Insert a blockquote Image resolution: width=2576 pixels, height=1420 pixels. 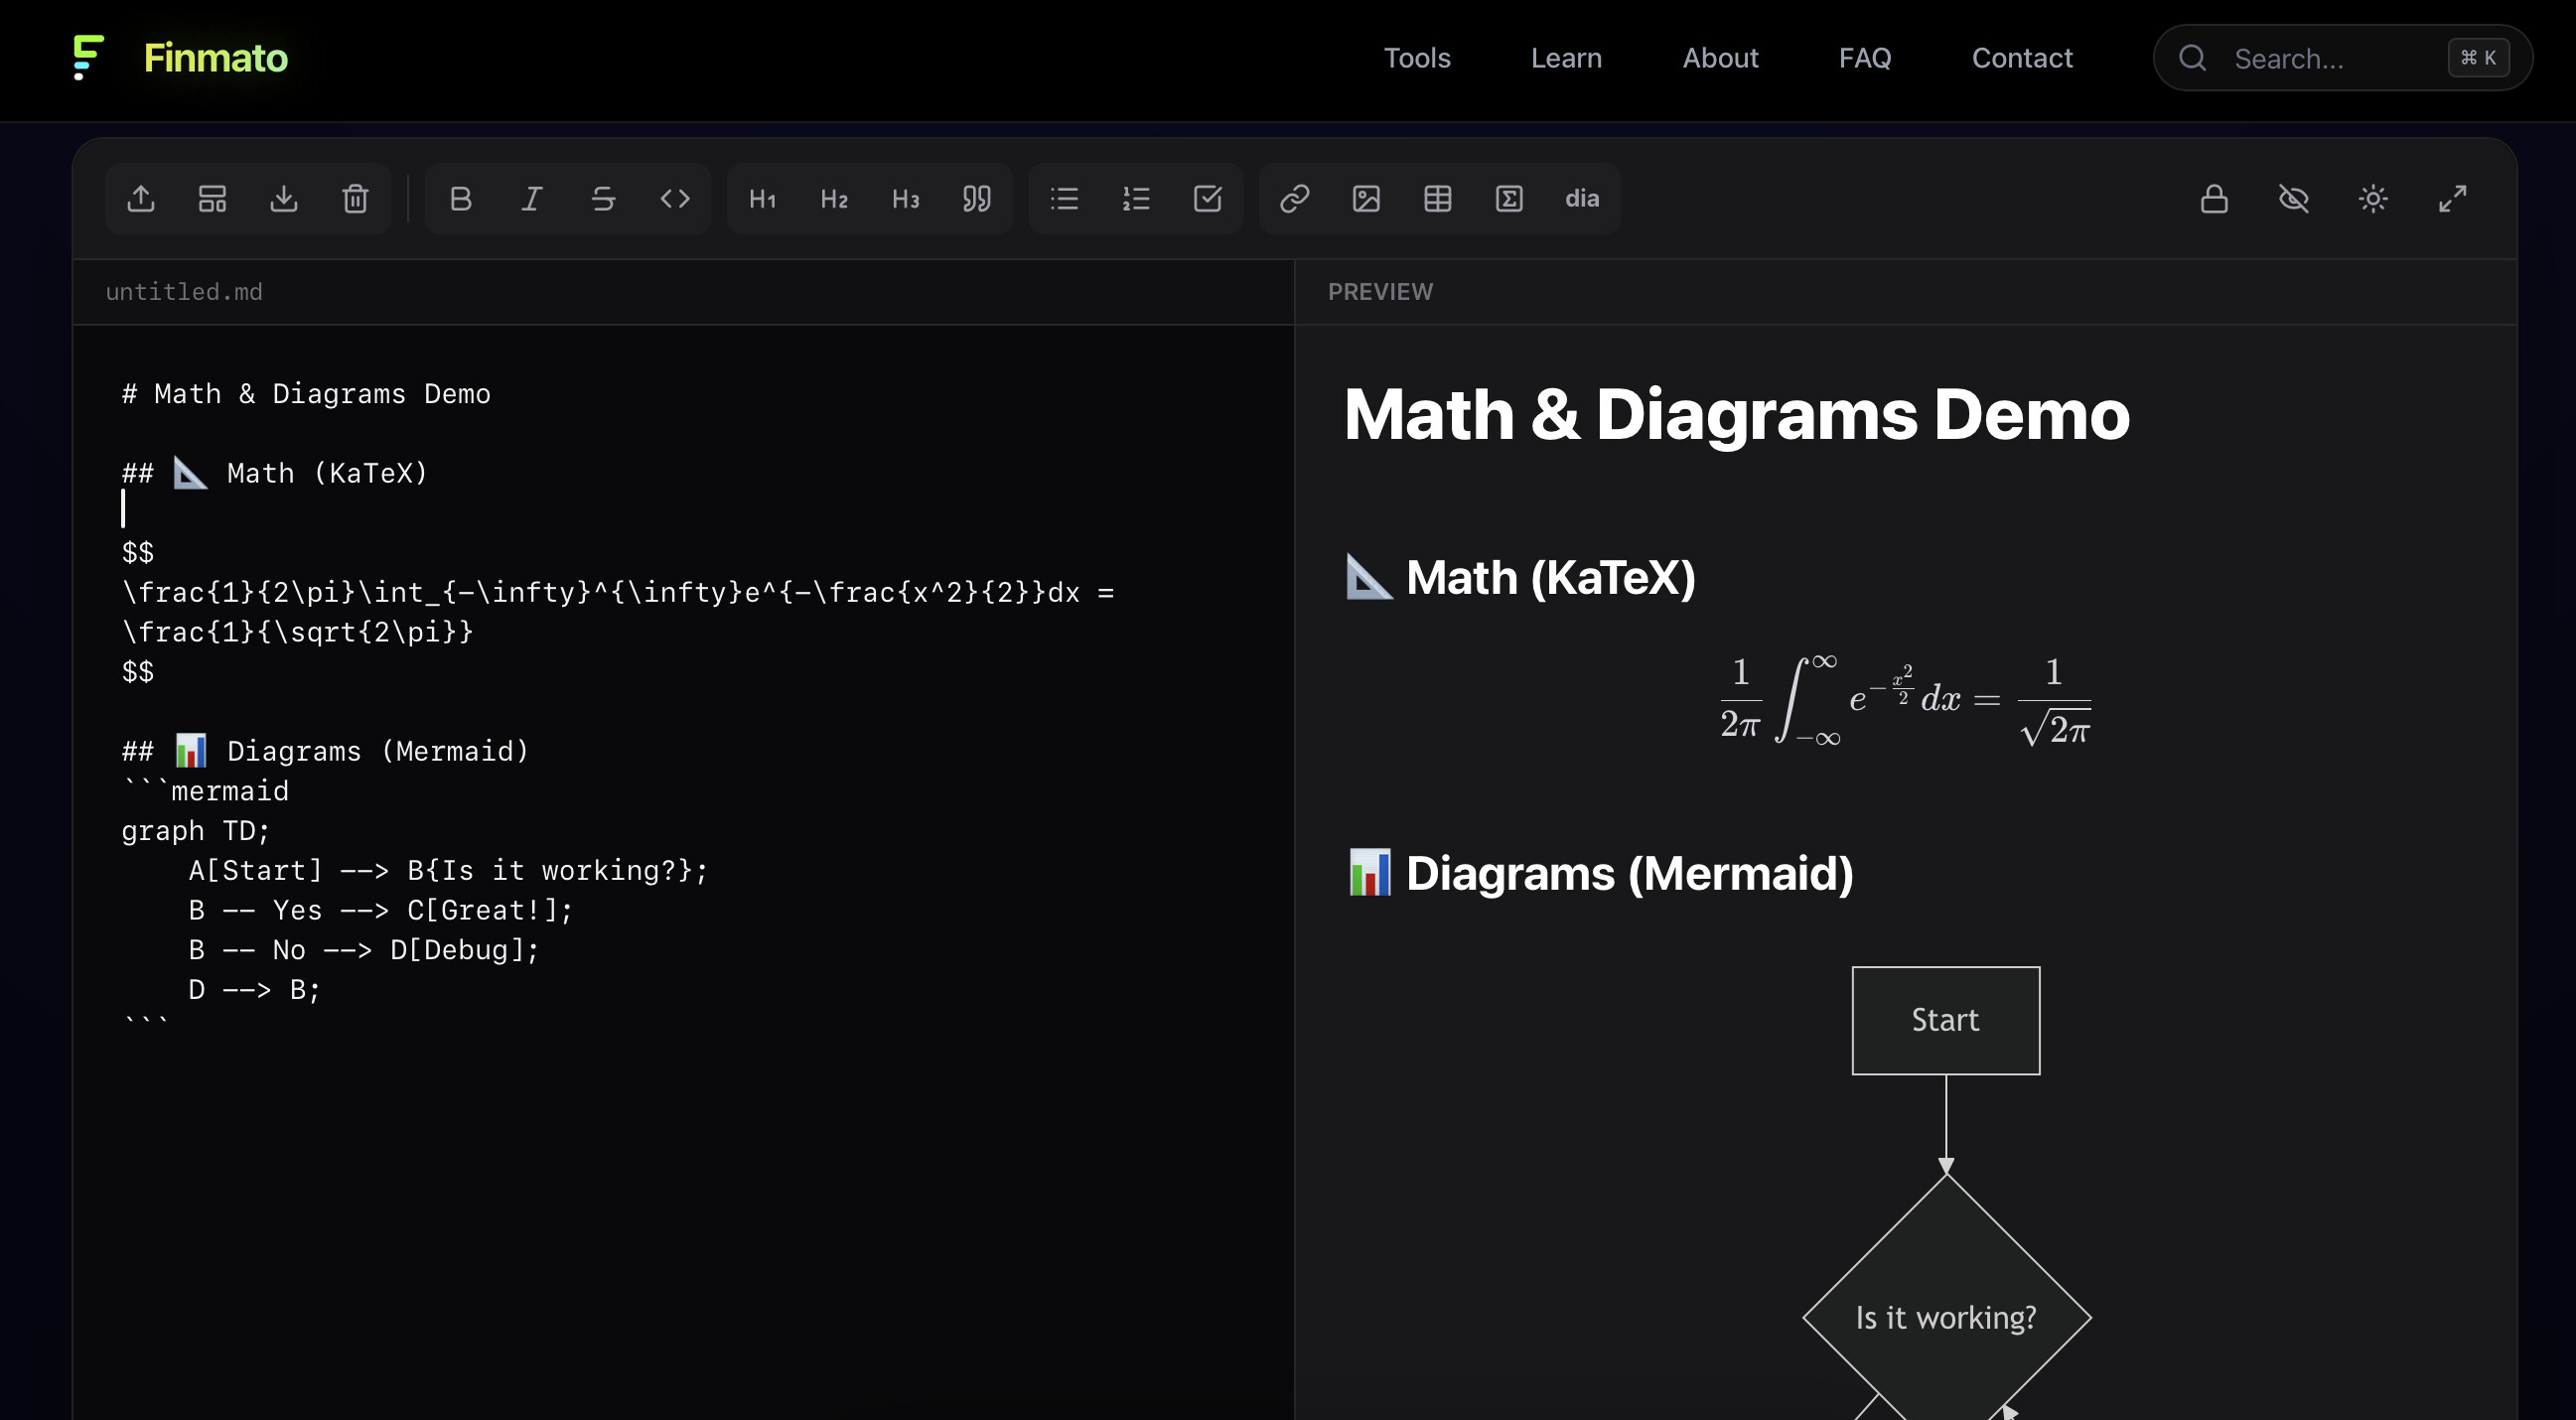click(977, 199)
